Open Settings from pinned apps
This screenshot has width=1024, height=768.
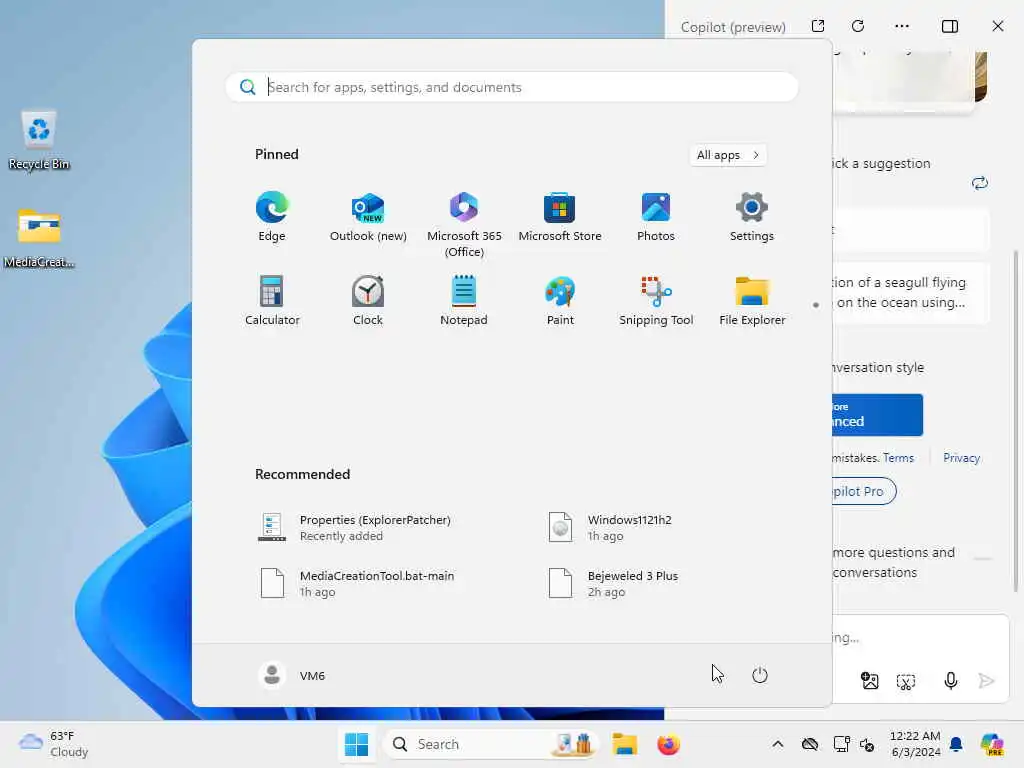click(x=752, y=217)
